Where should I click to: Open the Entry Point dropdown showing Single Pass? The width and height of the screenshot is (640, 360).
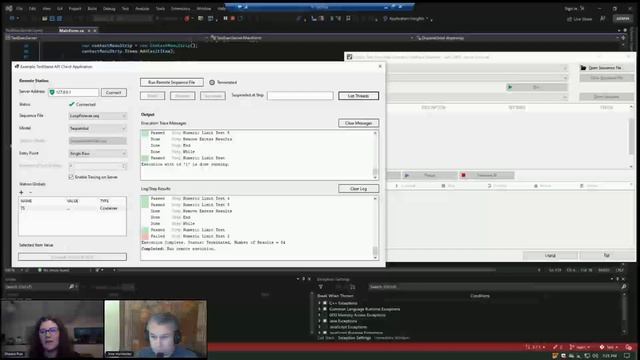point(98,153)
